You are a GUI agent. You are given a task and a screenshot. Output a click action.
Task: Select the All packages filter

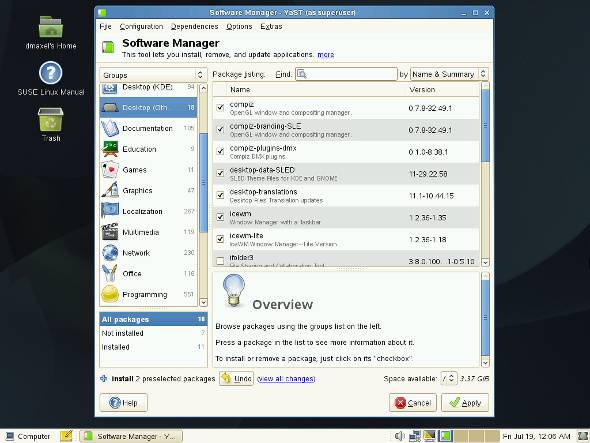tap(153, 319)
